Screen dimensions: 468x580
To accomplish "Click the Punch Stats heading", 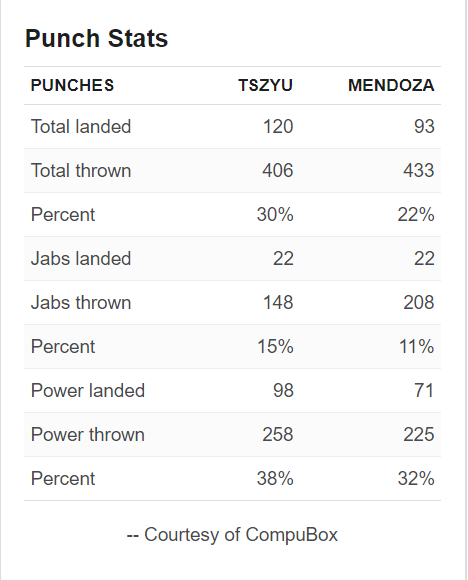I will point(96,38).
